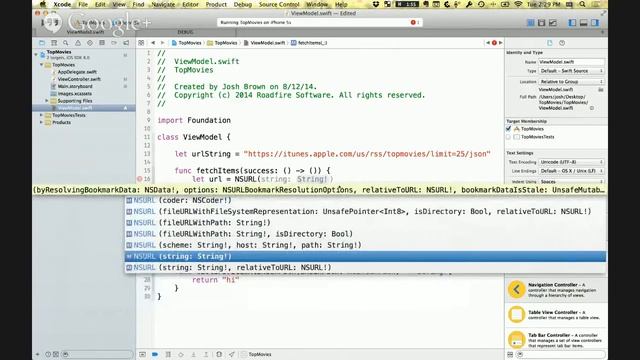Open the Source Control menu
The width and height of the screenshot is (640, 360).
[x=279, y=4]
